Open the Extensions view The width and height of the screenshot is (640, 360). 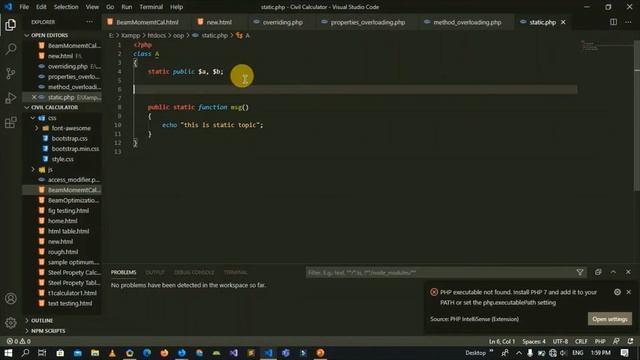[x=11, y=122]
